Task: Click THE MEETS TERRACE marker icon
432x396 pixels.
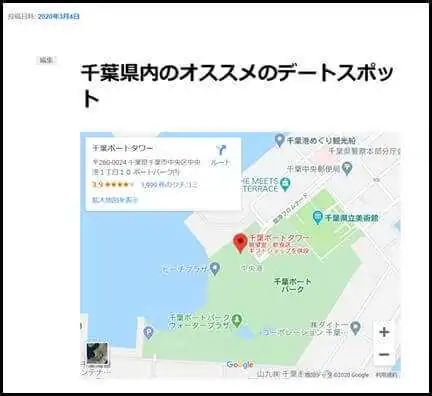Action: (285, 183)
